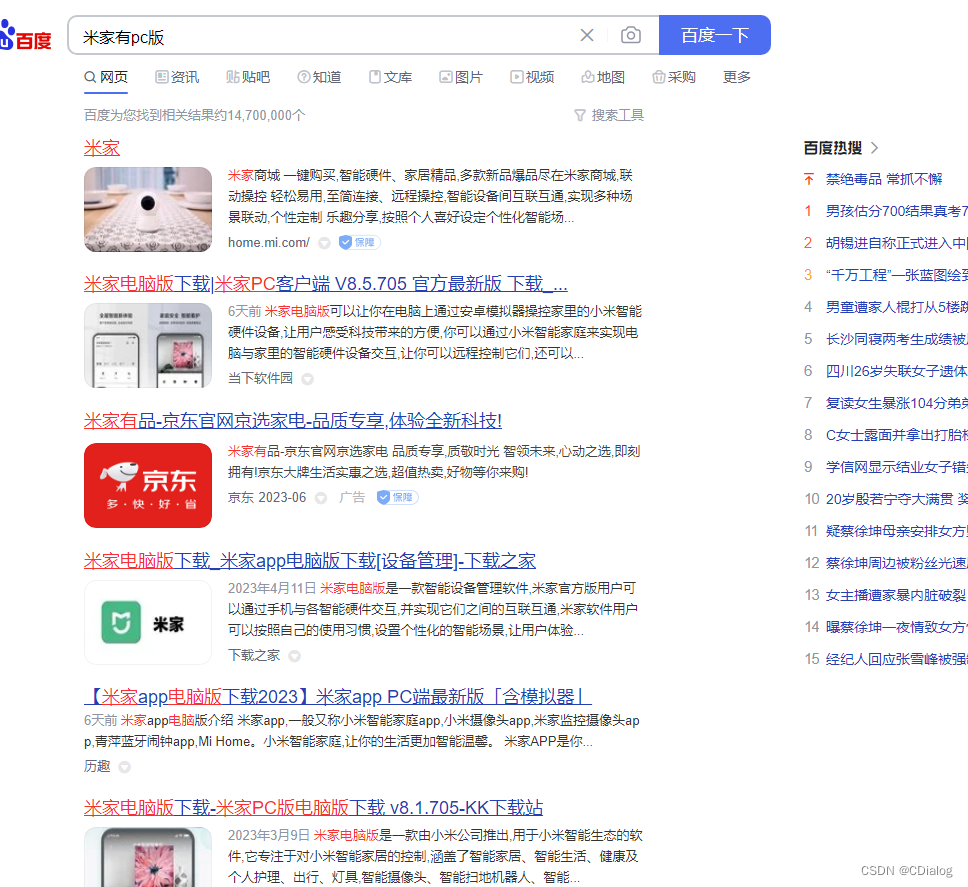
Task: Click the 历趣 source text
Action: [98, 767]
